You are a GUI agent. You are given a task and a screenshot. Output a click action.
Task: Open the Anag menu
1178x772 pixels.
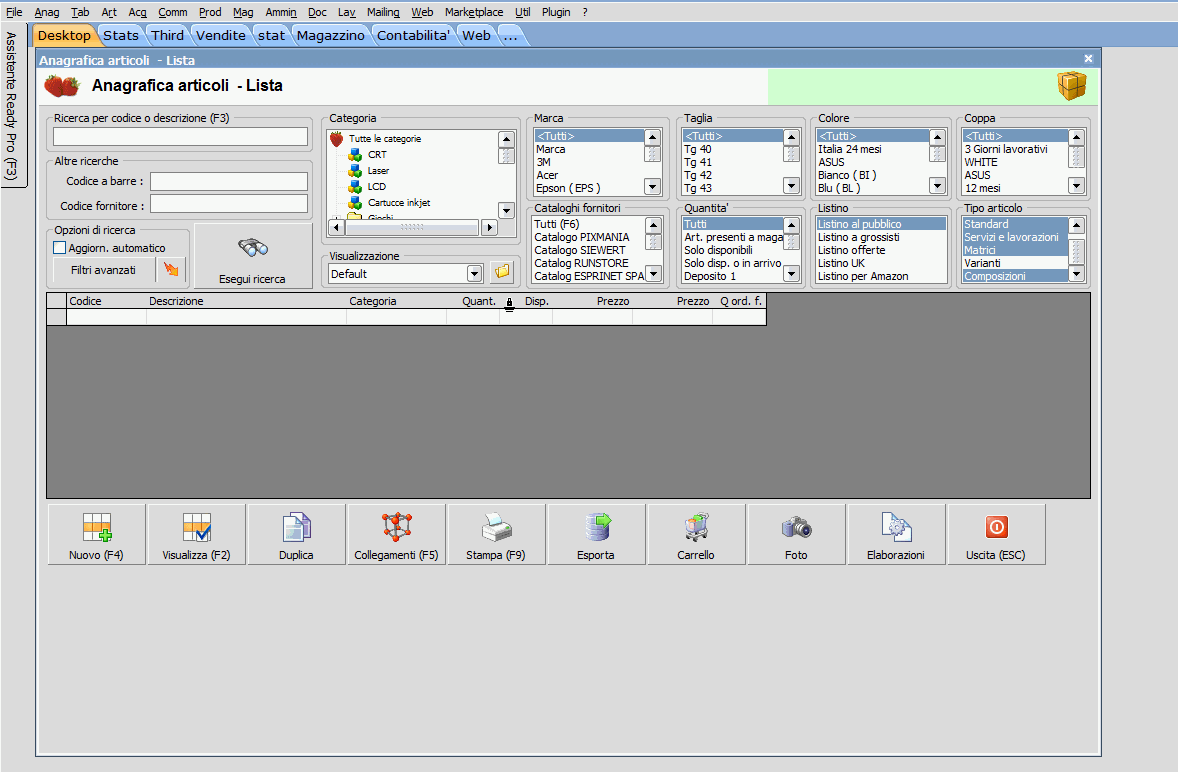(x=47, y=12)
